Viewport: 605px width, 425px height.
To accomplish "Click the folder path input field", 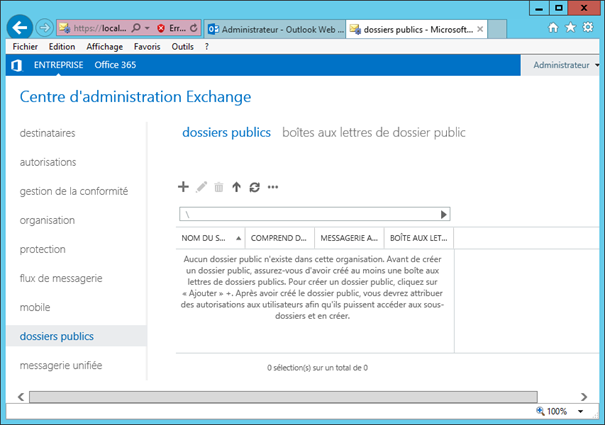I will [309, 214].
